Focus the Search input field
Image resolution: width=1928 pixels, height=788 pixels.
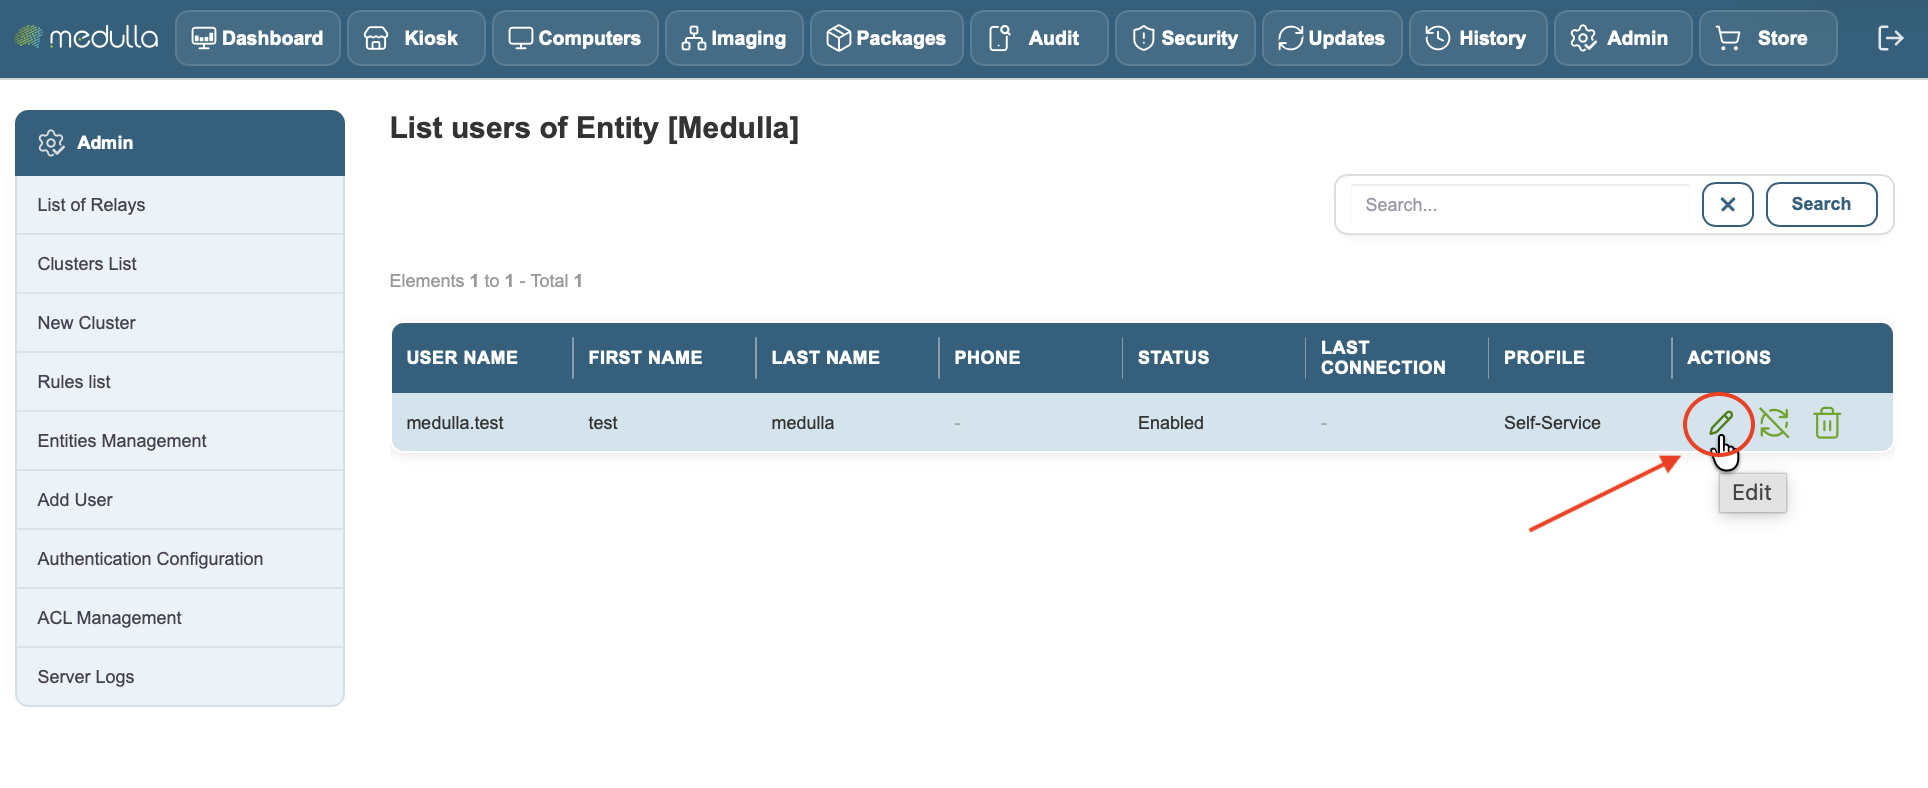pyautogui.click(x=1520, y=204)
